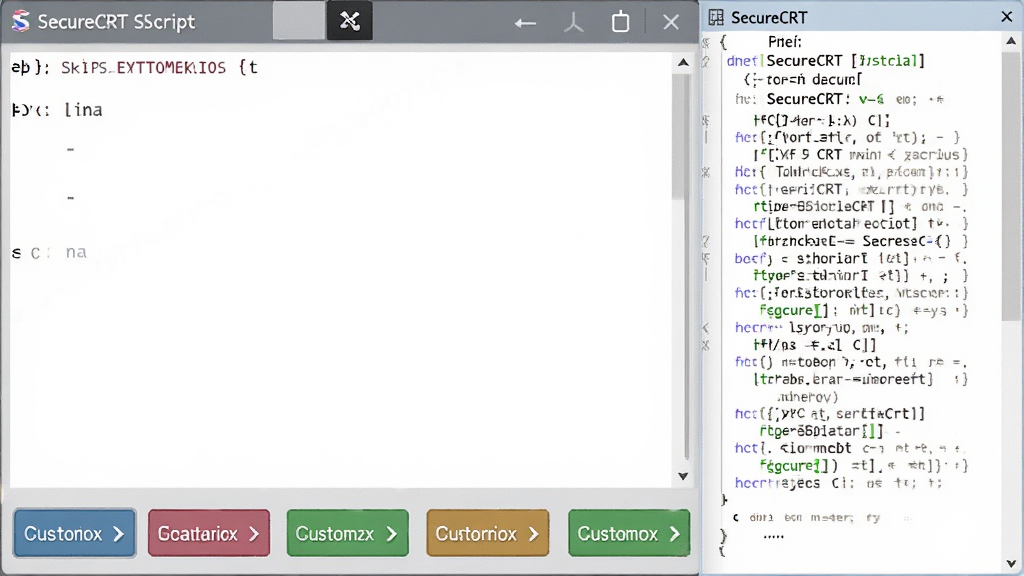Click the SecureCRT panel scrollbar thumb
1024x576 pixels.
(x=1011, y=186)
